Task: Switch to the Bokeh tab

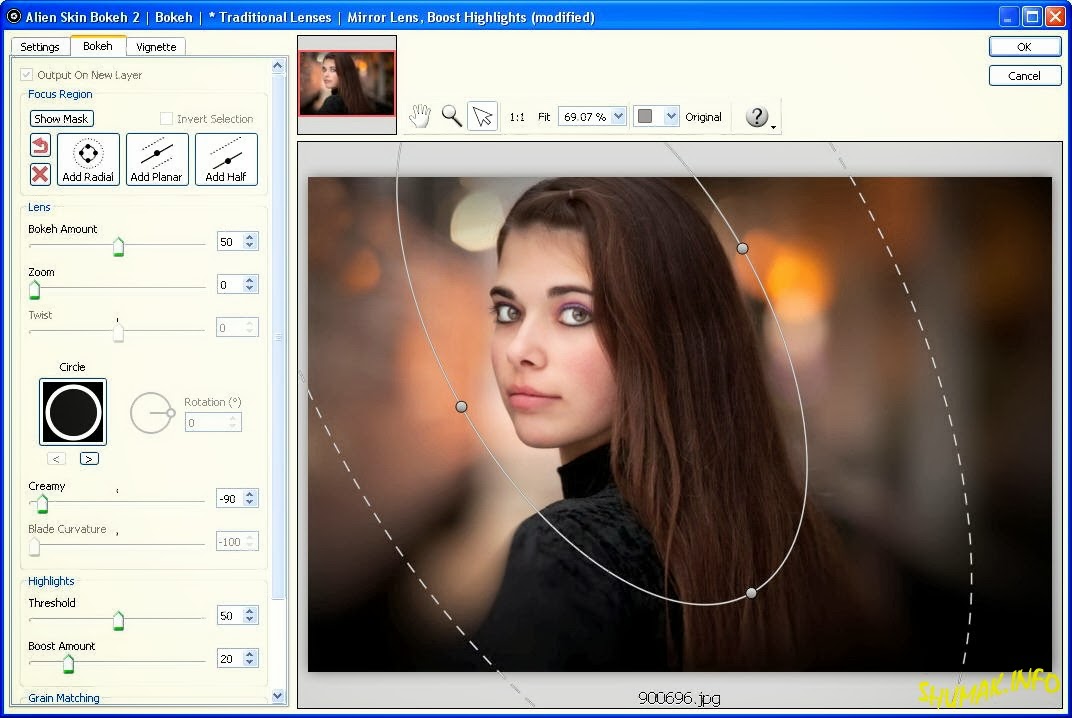Action: point(98,46)
